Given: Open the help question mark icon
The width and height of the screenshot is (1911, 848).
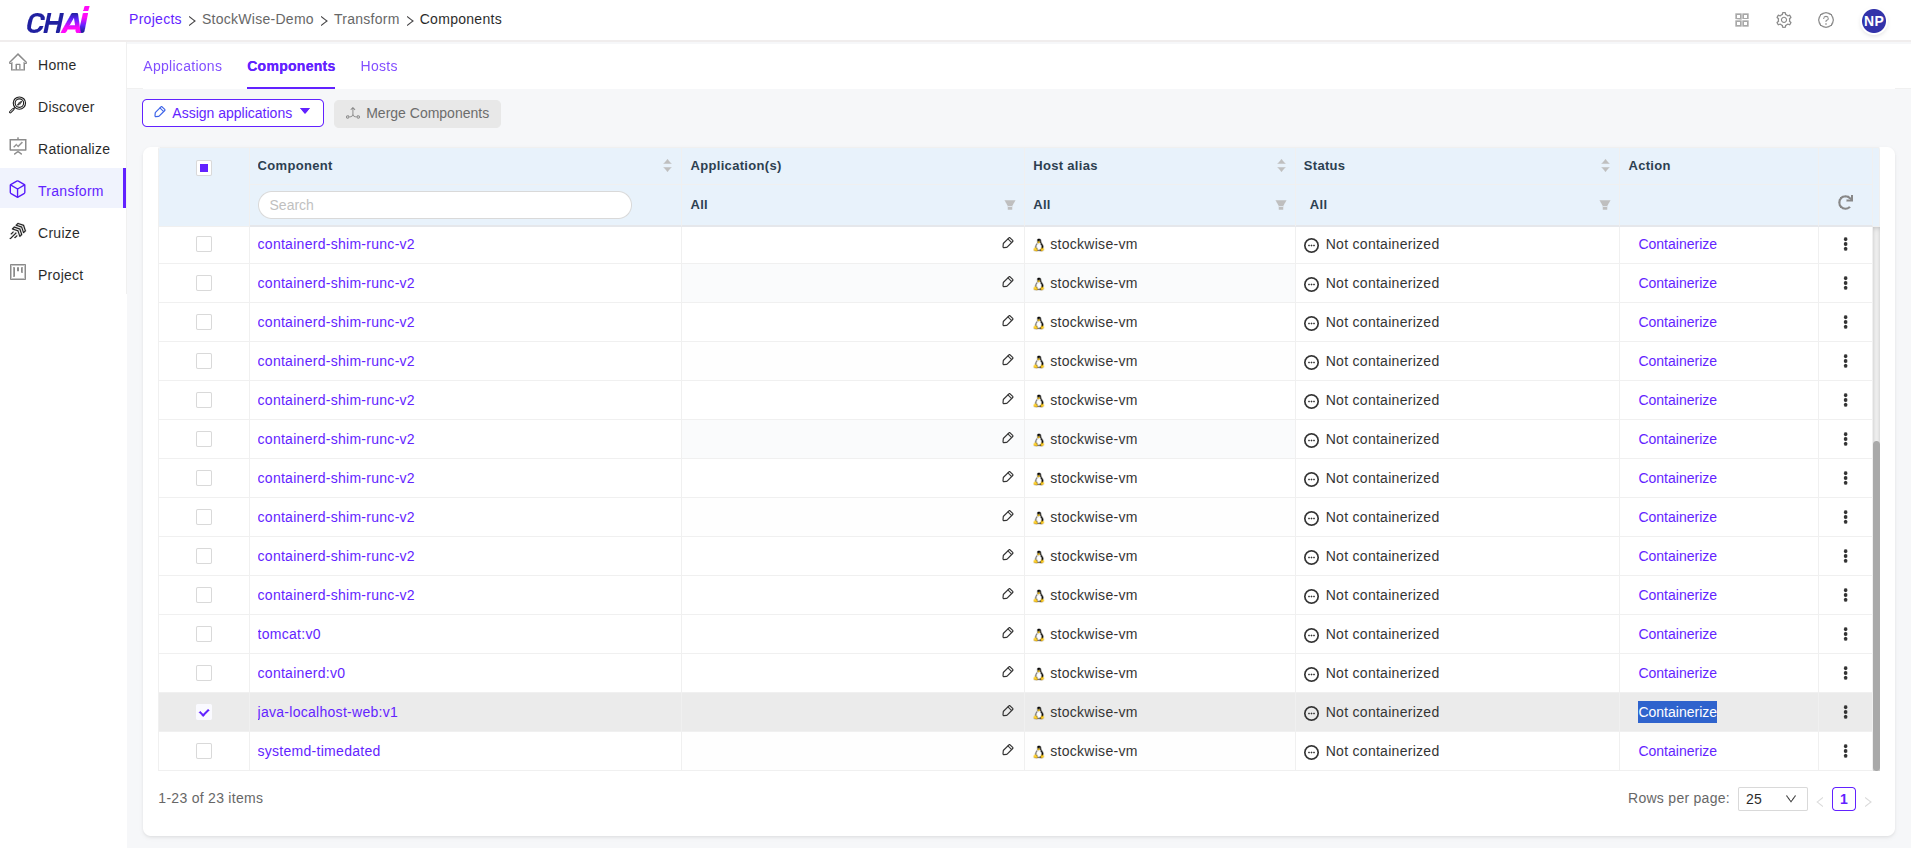Looking at the screenshot, I should point(1826,20).
